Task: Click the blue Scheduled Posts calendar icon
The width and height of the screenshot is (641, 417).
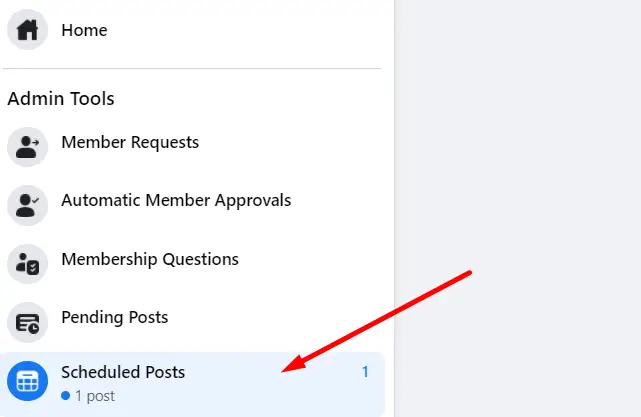Action: tap(27, 381)
